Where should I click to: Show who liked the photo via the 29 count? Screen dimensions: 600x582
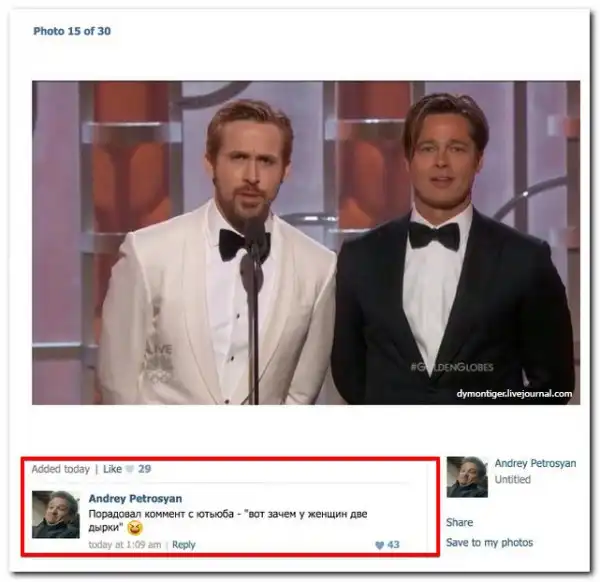tap(144, 469)
